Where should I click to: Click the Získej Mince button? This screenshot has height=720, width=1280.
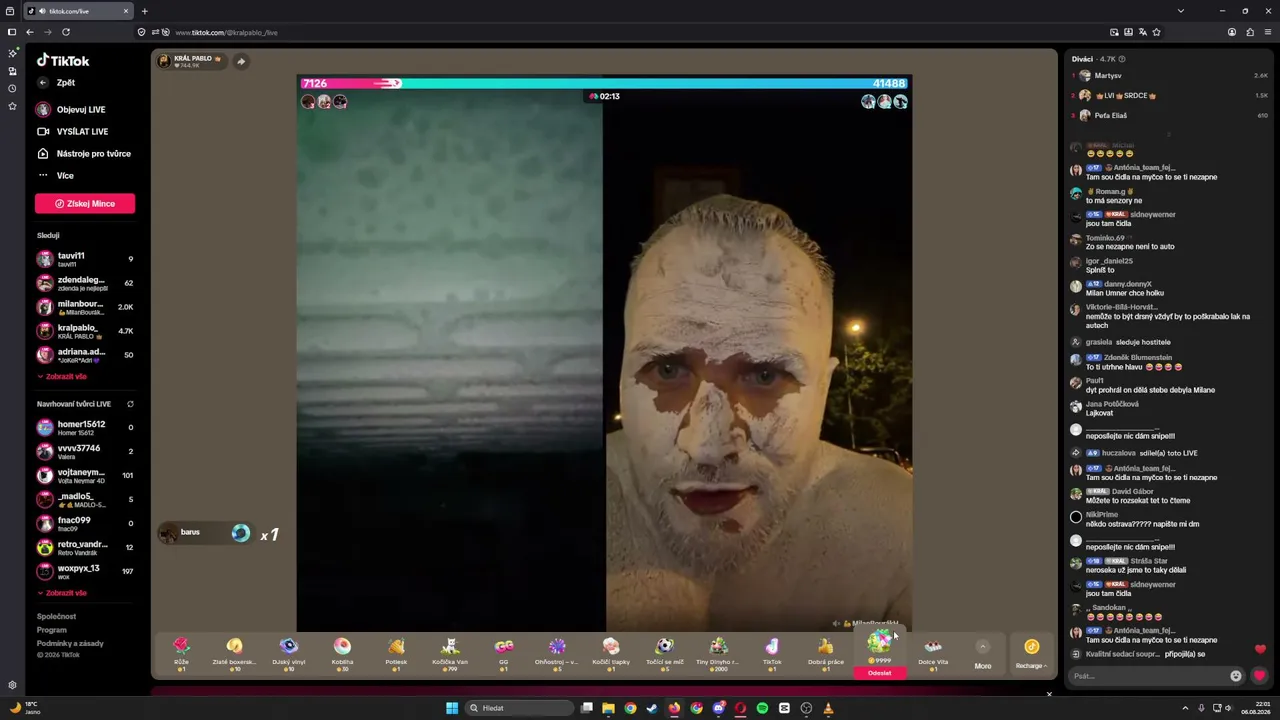[85, 204]
